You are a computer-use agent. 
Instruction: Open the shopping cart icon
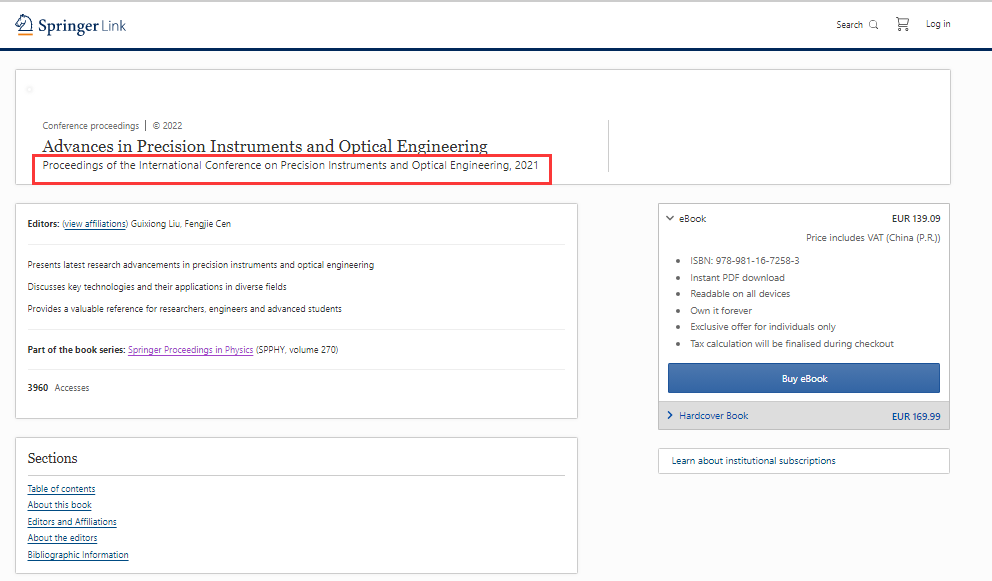pos(902,24)
